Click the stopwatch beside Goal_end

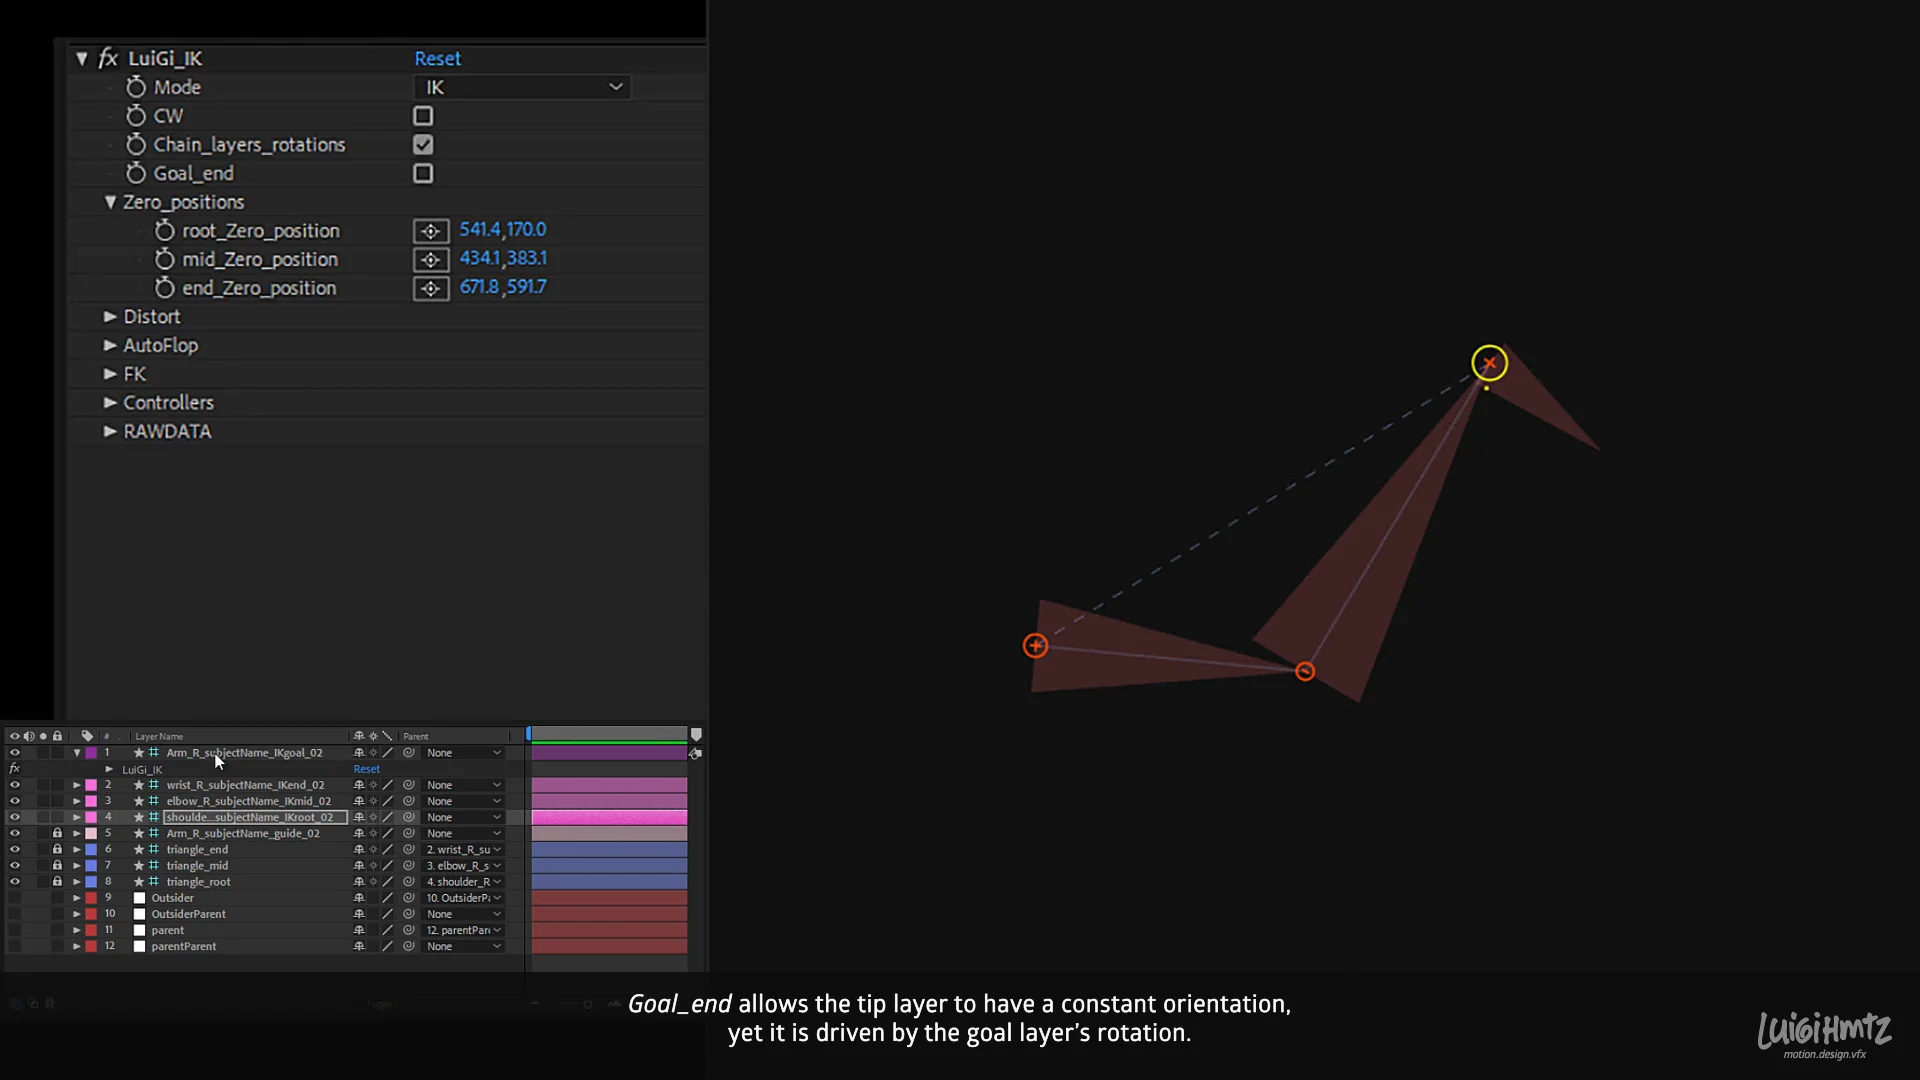tap(137, 173)
